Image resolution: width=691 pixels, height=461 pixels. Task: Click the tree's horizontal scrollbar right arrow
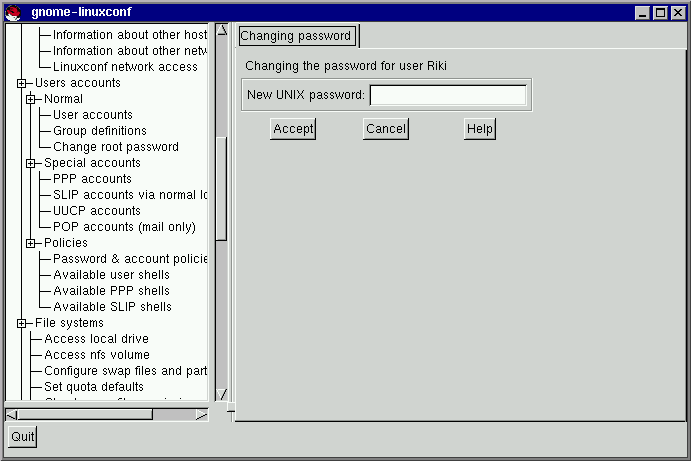pyautogui.click(x=202, y=414)
